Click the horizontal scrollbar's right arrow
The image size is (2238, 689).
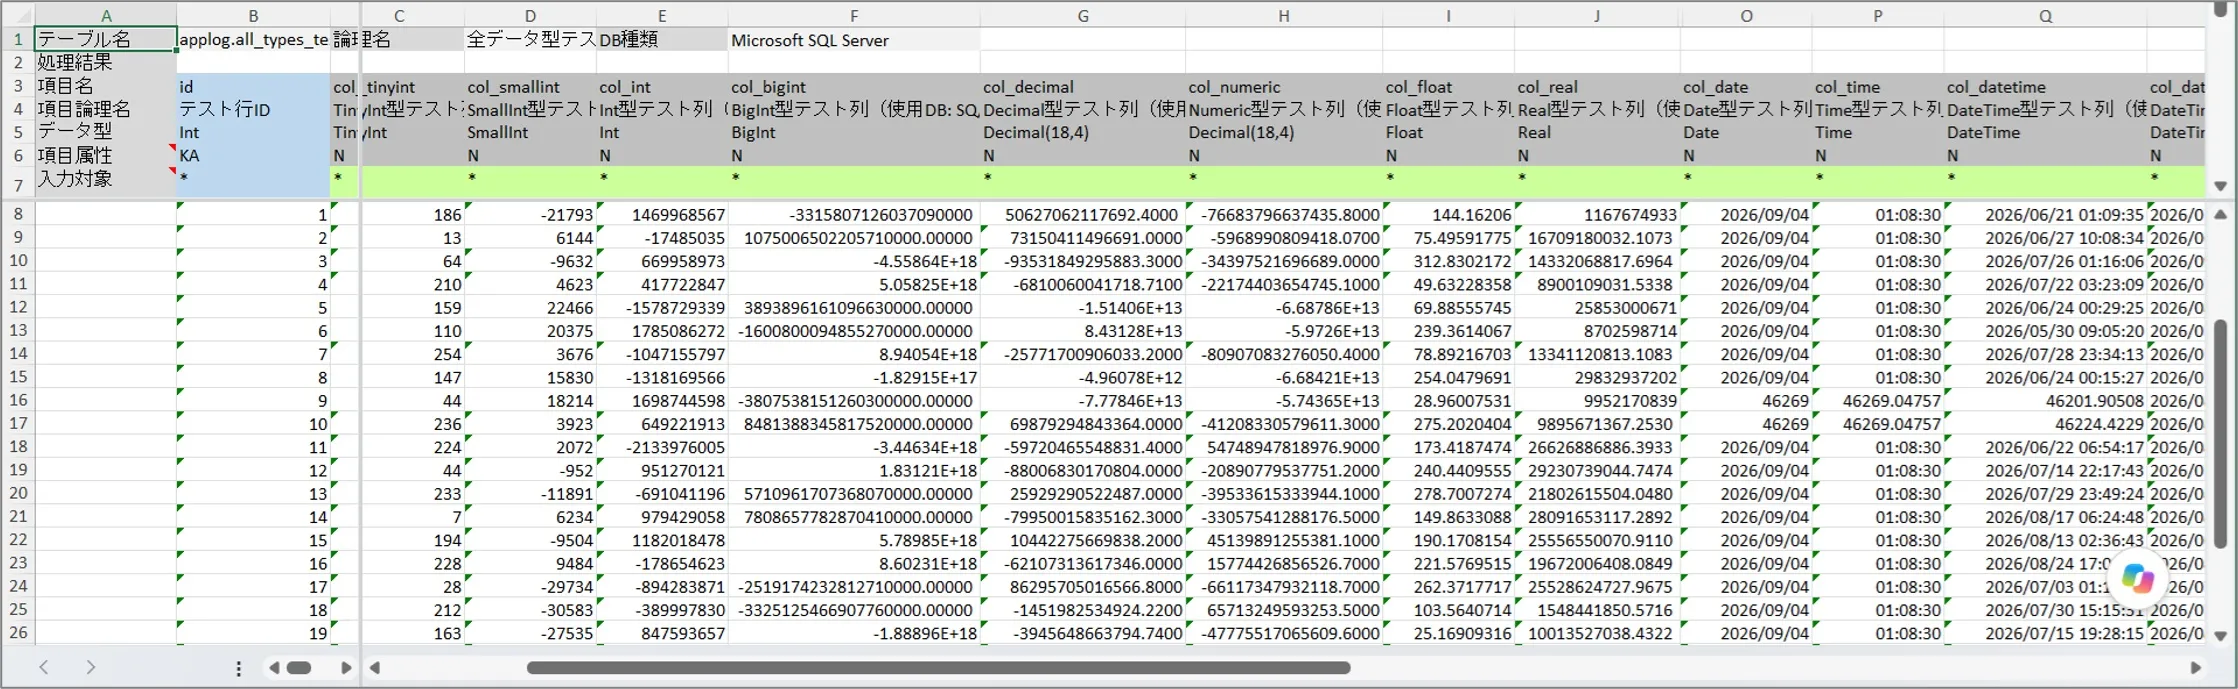[x=2196, y=668]
